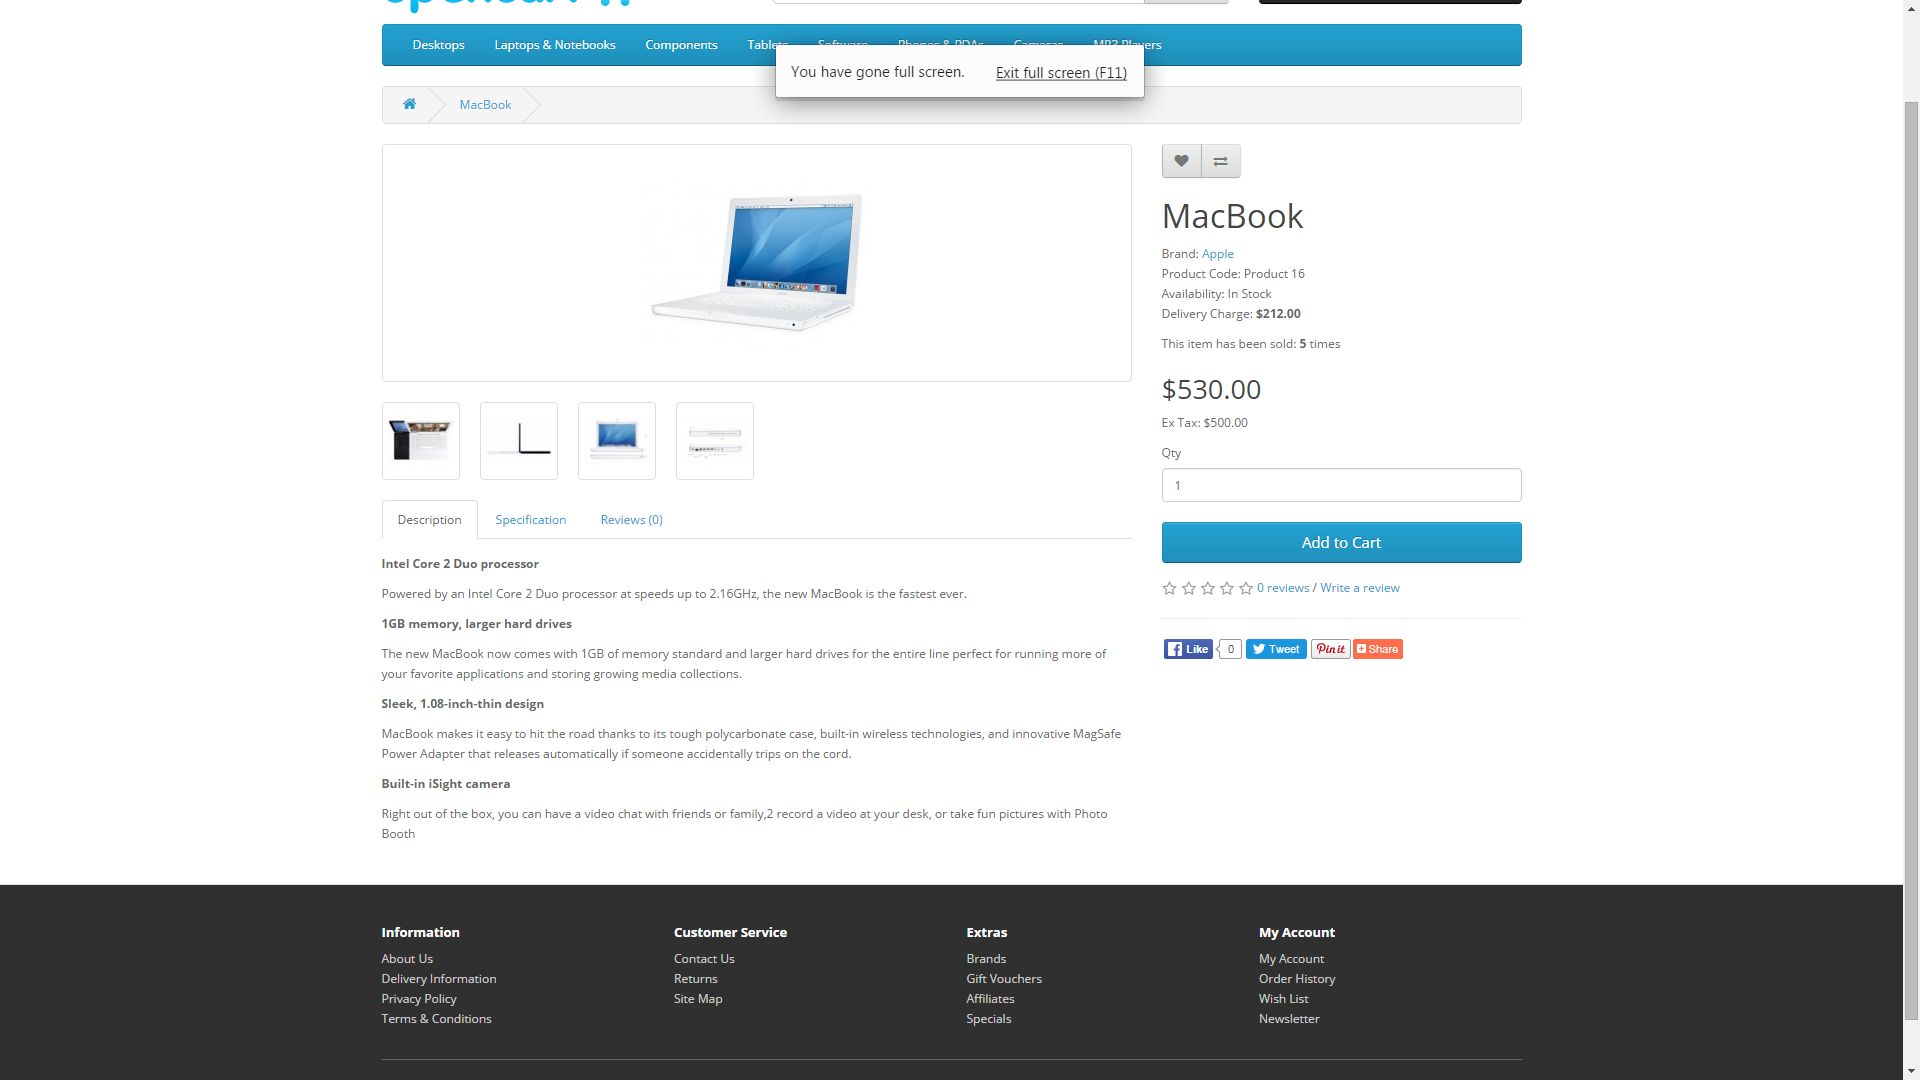The height and width of the screenshot is (1080, 1920).
Task: Open Wish List footer link
Action: (x=1283, y=998)
